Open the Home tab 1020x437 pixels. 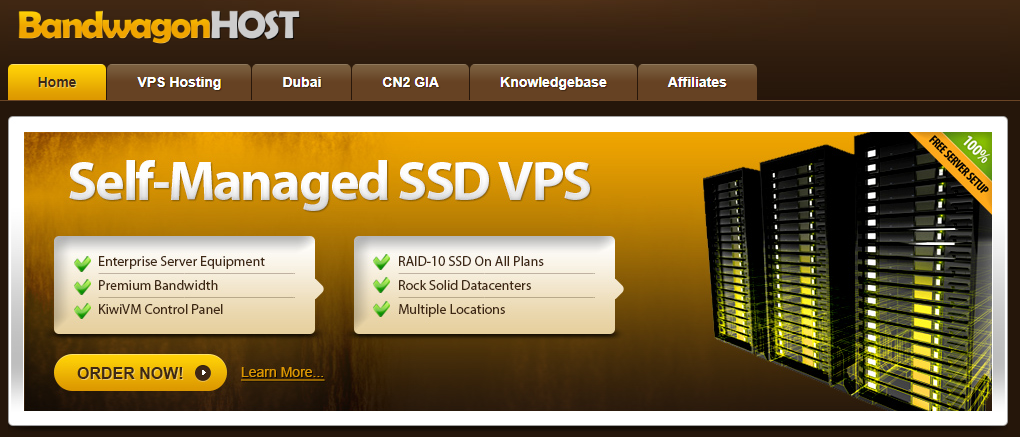click(57, 83)
